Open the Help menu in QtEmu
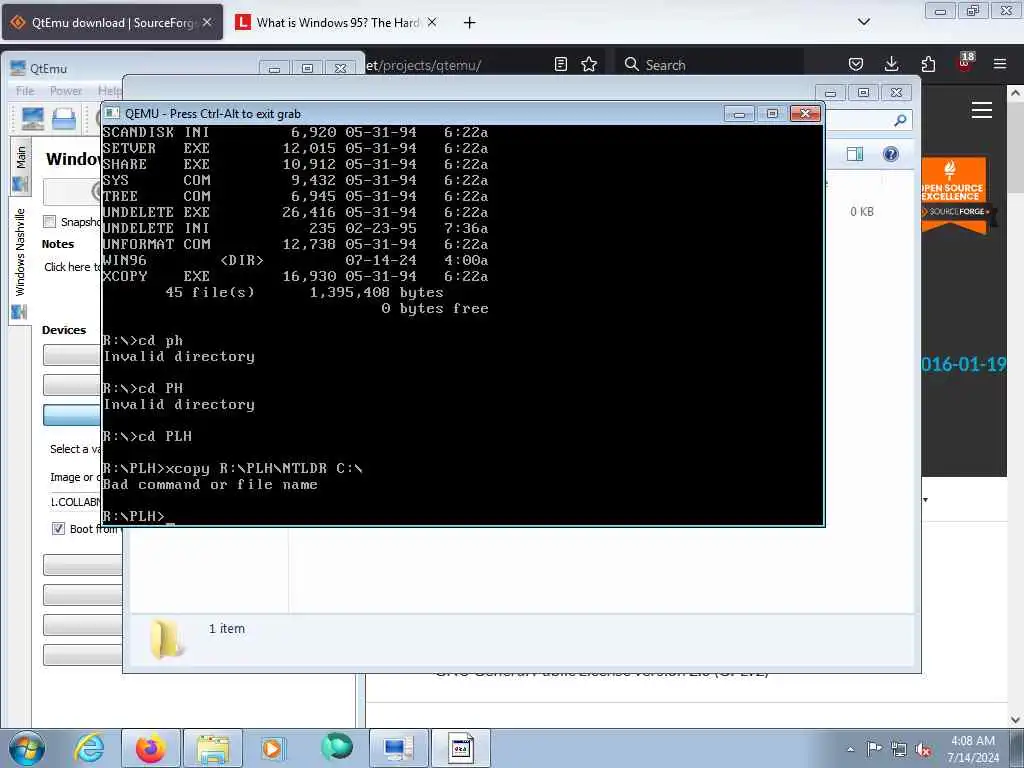The width and height of the screenshot is (1024, 768). (109, 91)
